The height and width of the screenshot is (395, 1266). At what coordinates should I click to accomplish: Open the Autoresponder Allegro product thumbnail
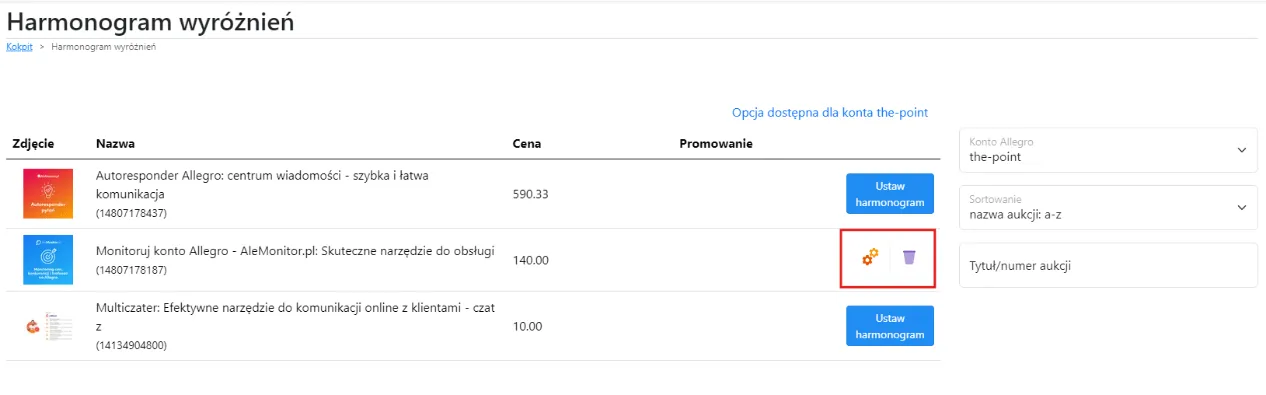pos(48,194)
